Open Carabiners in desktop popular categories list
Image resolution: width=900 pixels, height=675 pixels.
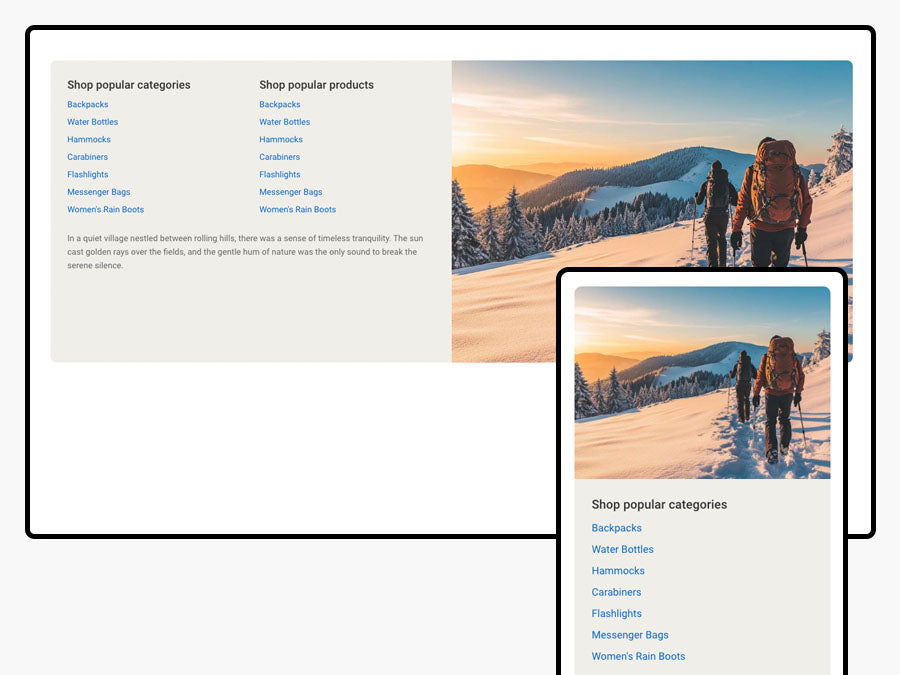pyautogui.click(x=88, y=157)
